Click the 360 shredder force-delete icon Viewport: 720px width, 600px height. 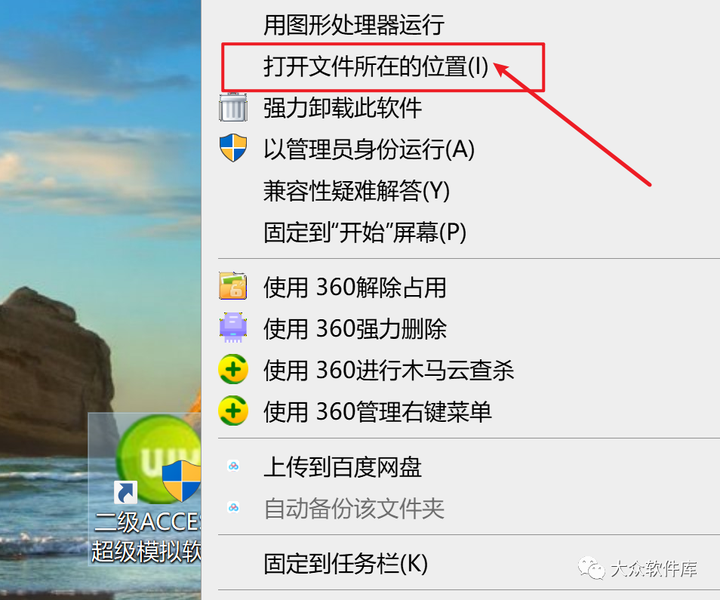pyautogui.click(x=233, y=327)
